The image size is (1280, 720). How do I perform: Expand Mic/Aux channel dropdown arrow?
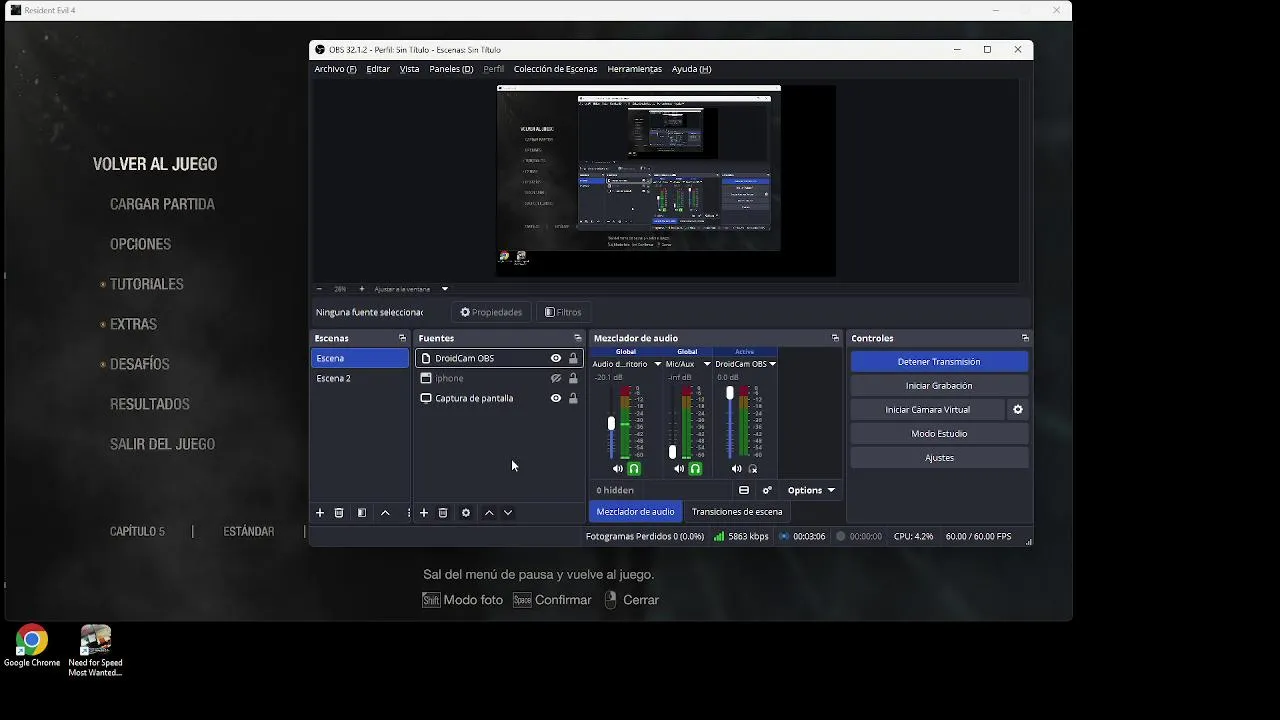(707, 364)
